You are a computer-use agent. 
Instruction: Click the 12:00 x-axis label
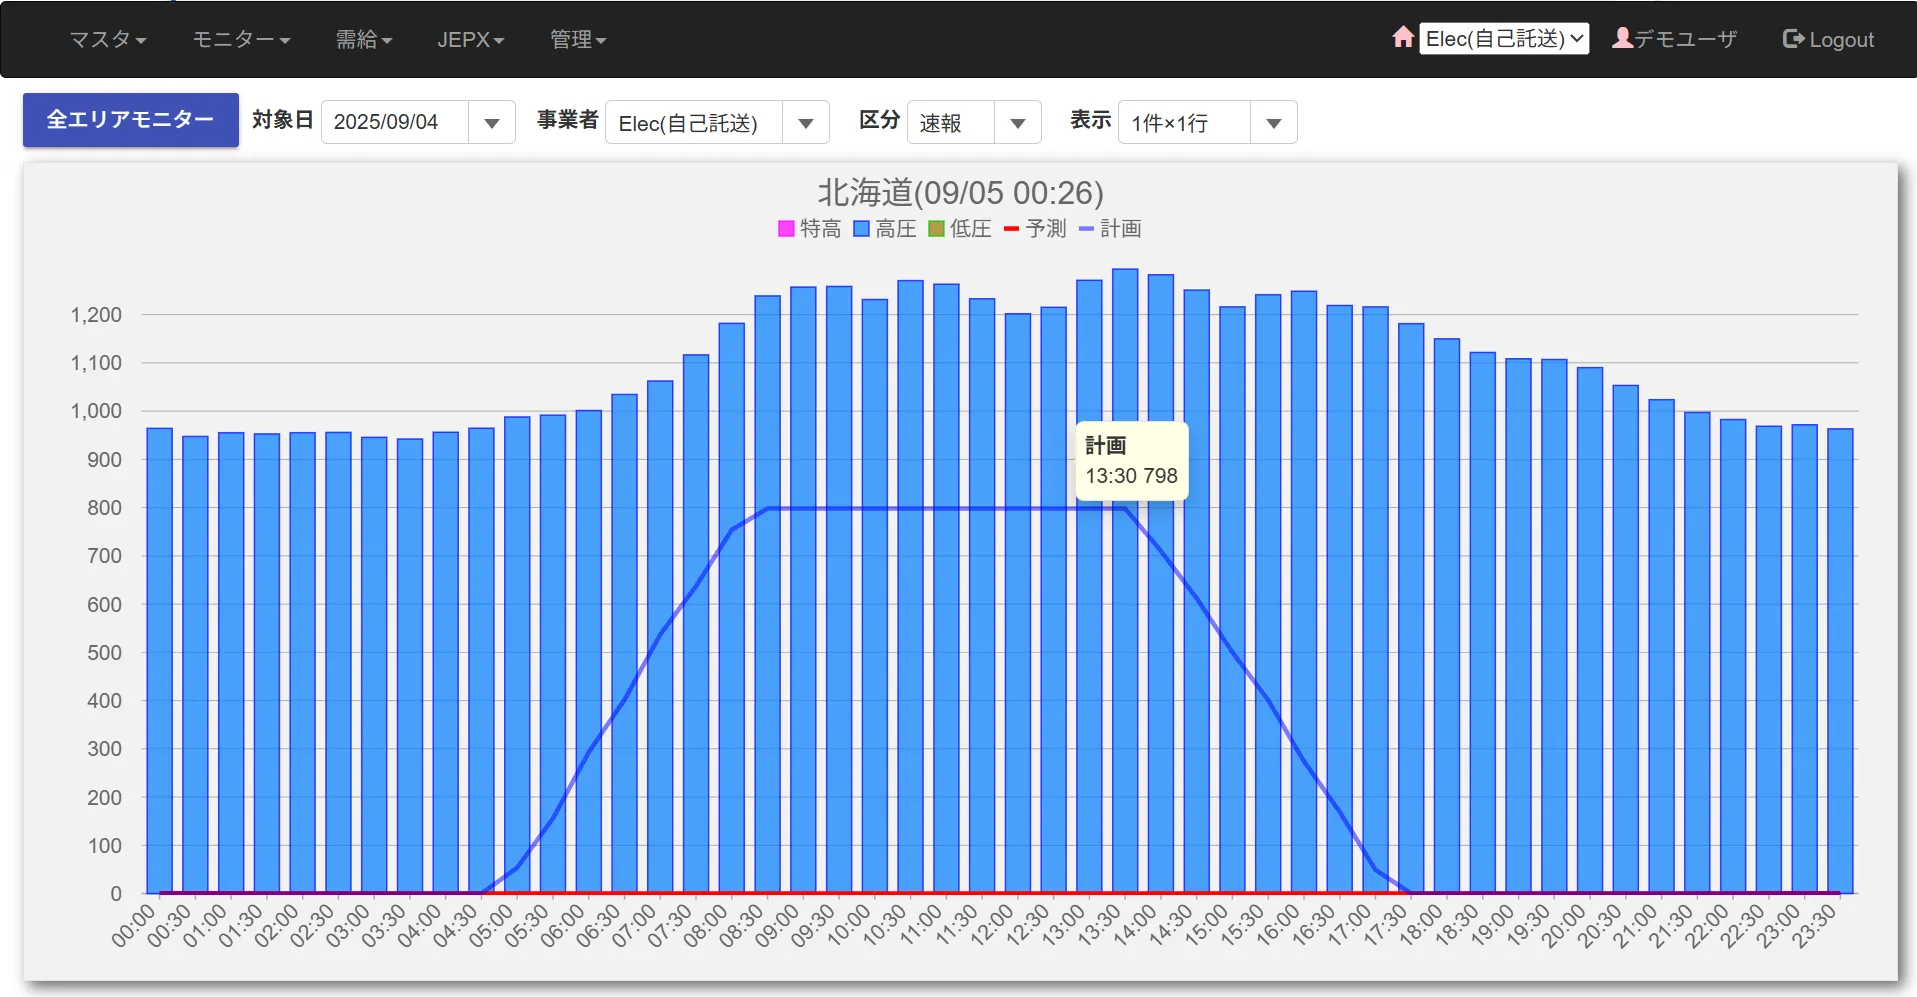pyautogui.click(x=991, y=926)
